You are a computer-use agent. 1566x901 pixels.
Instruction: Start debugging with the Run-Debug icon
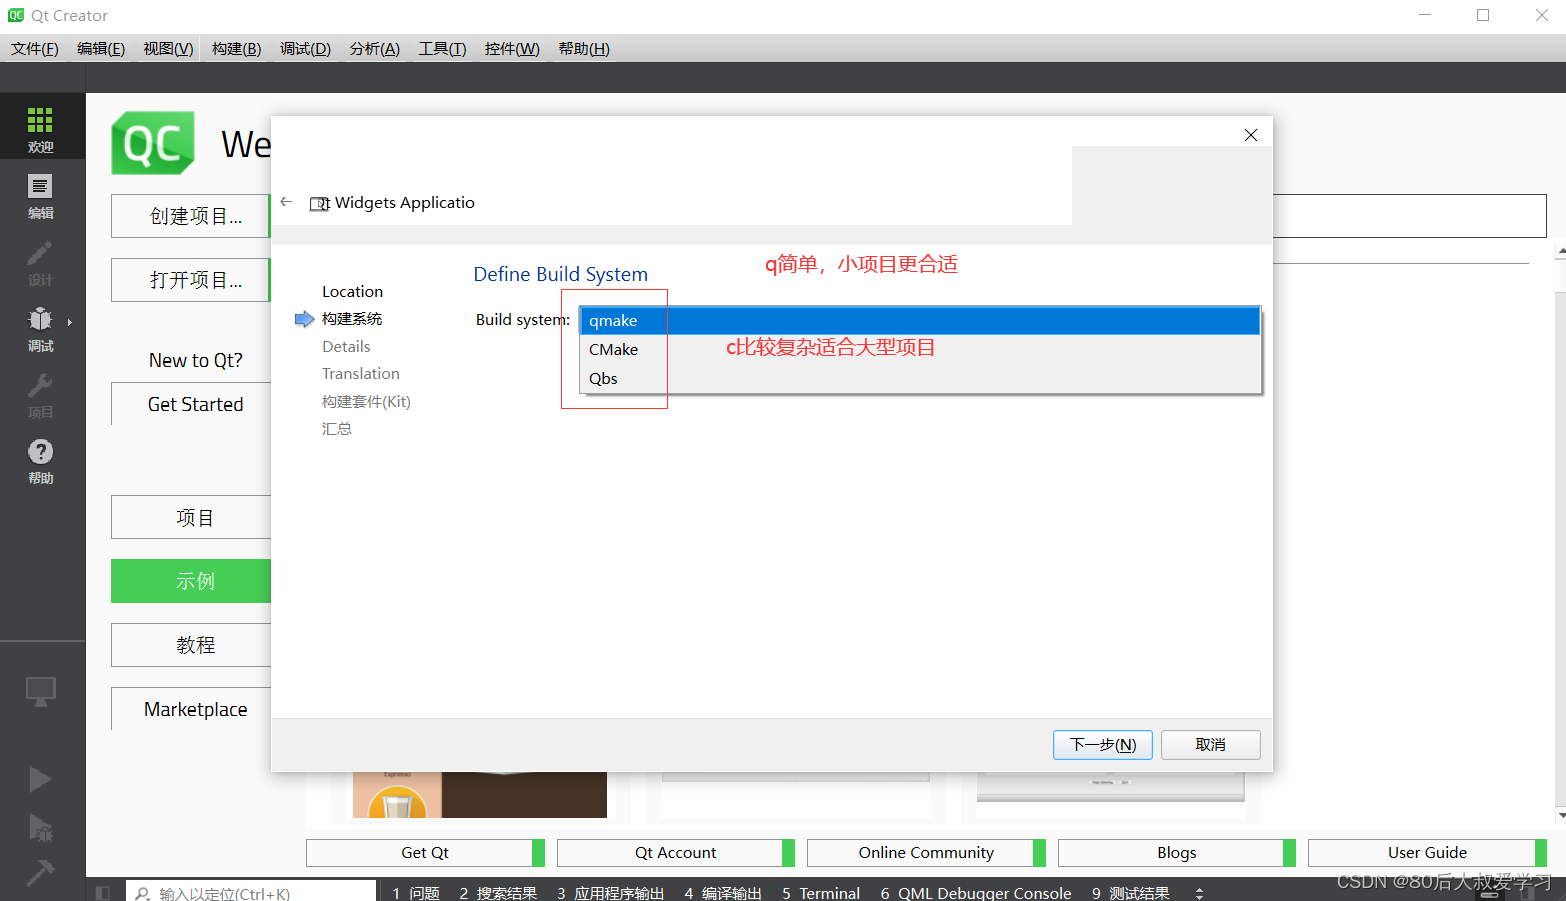pyautogui.click(x=40, y=827)
